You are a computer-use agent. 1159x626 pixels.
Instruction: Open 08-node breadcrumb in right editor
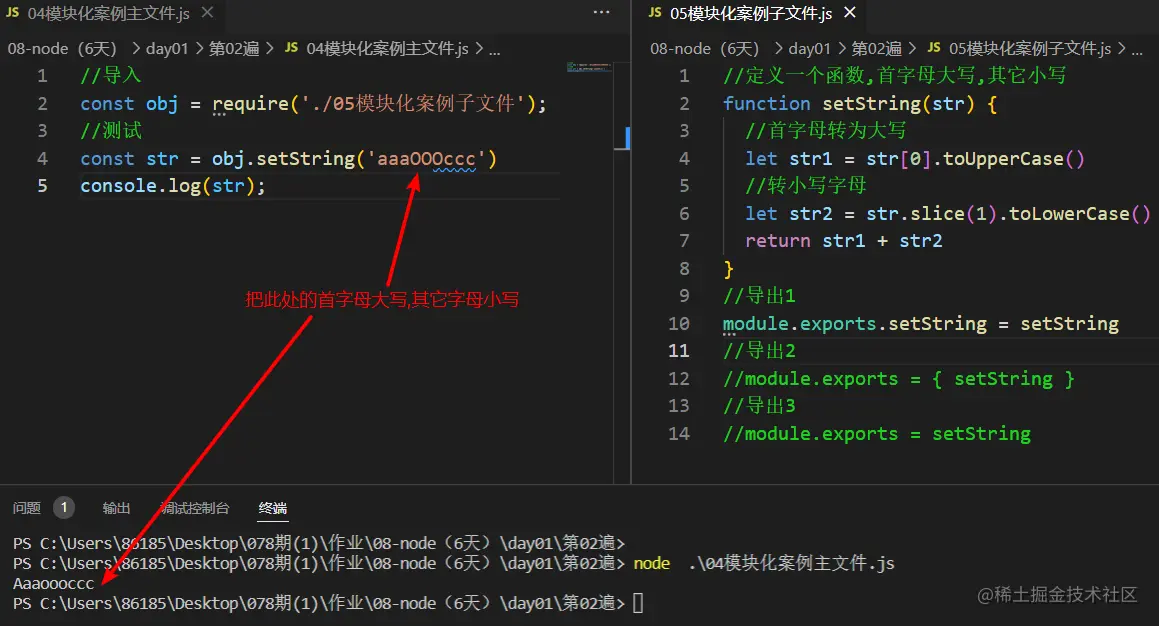click(704, 49)
